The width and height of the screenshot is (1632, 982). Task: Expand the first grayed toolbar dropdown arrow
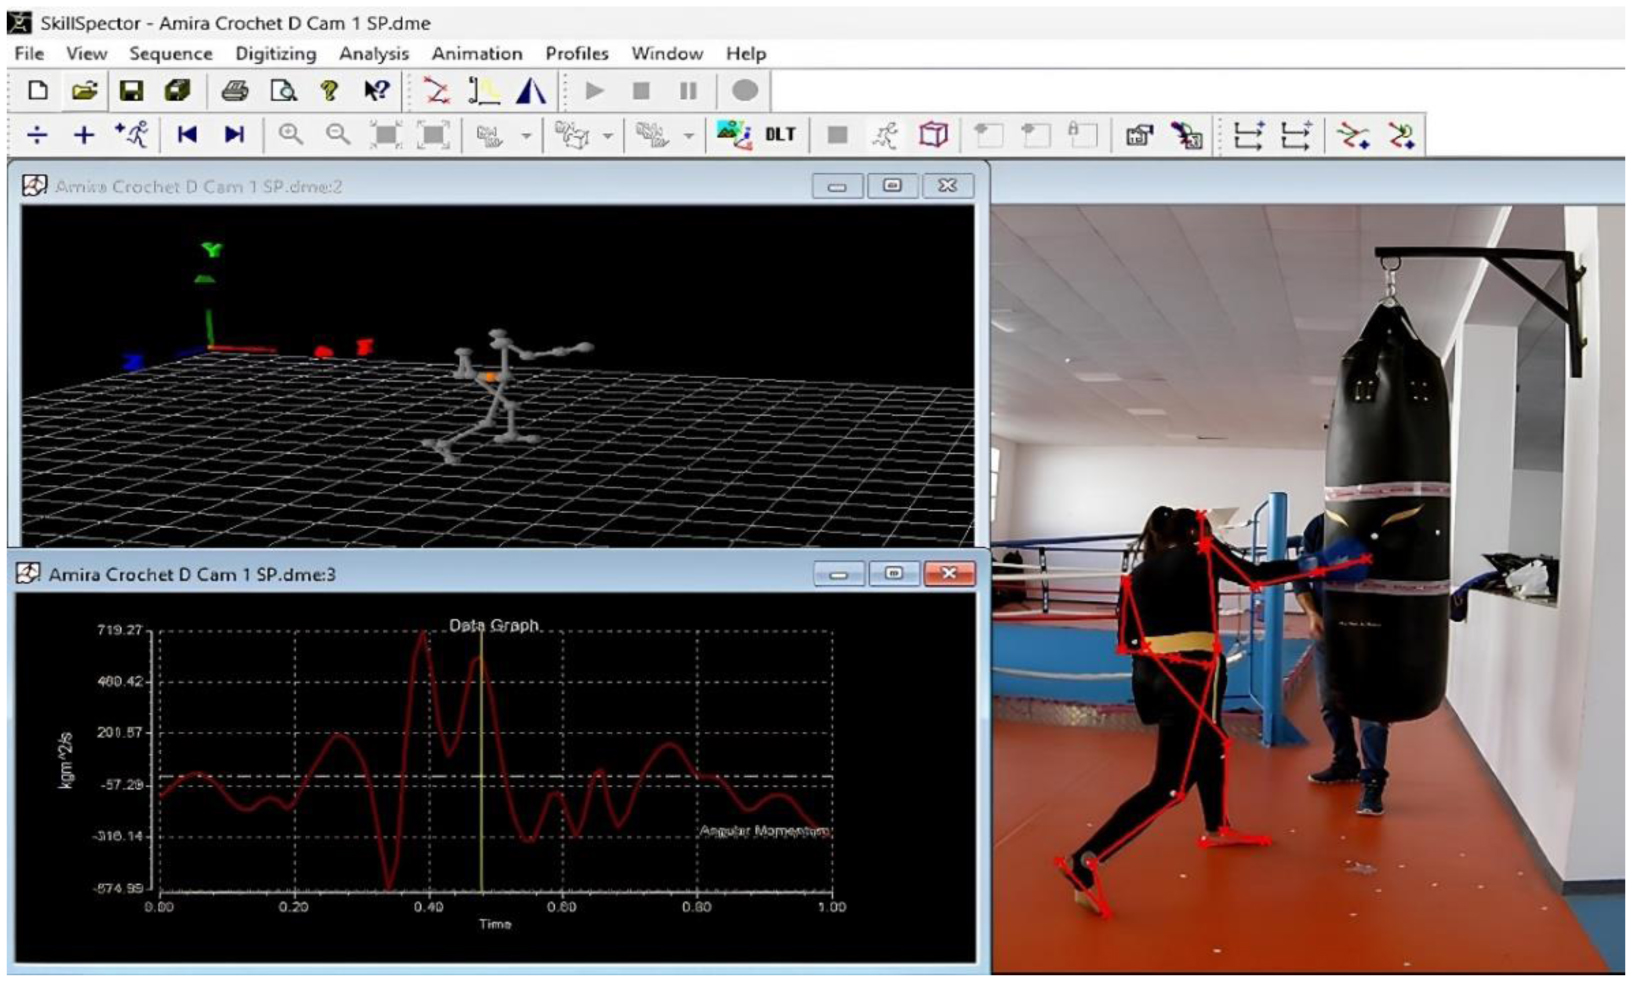526,136
